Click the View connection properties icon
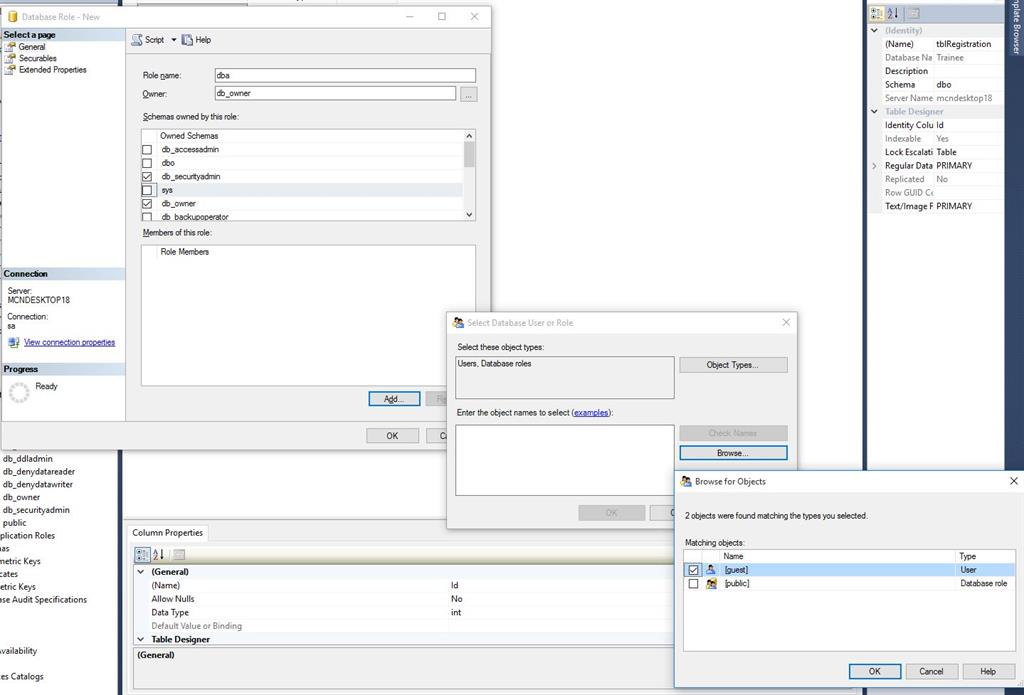The image size is (1024, 695). coord(13,342)
